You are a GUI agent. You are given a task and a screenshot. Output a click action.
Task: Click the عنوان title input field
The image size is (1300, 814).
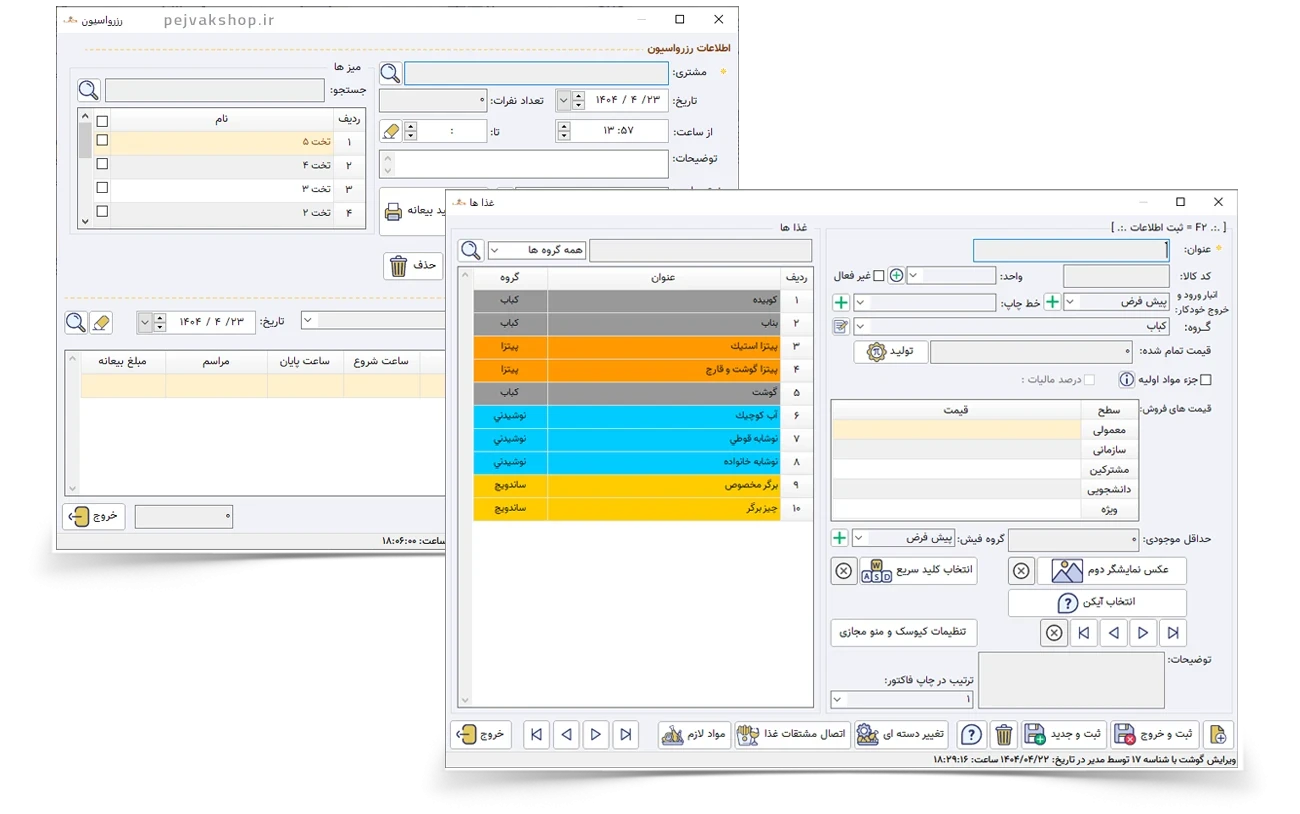point(1070,250)
